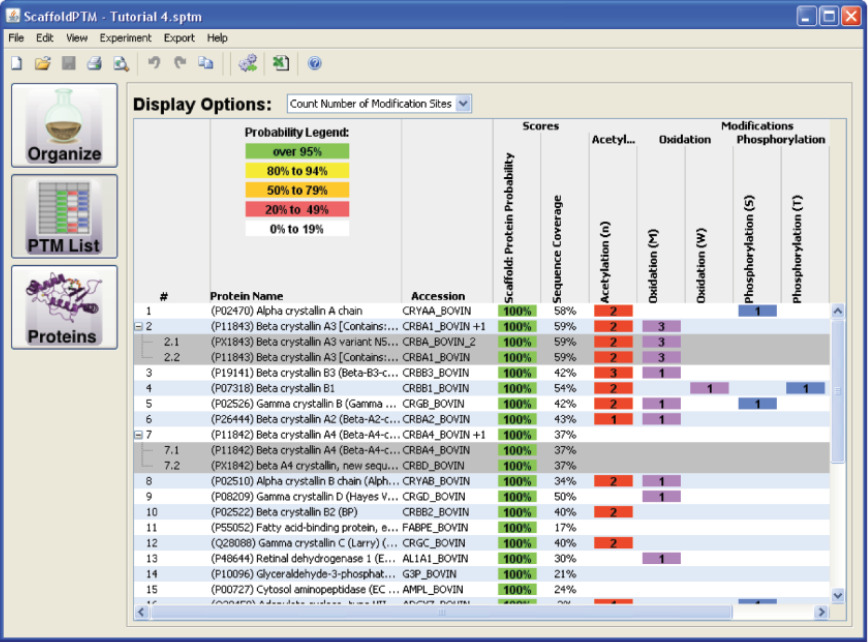Create a new file with the toolbar icon

point(17,64)
